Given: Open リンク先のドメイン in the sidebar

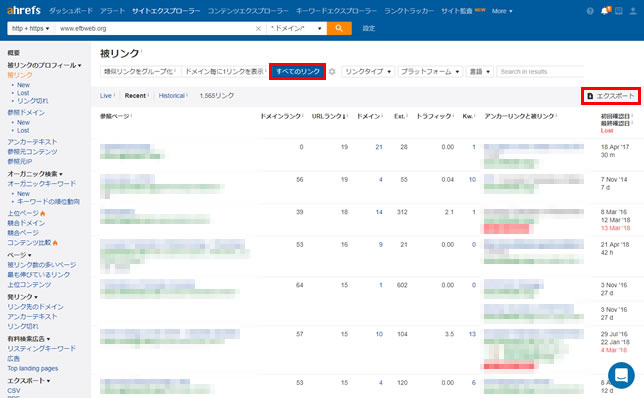Looking at the screenshot, I should pos(35,307).
